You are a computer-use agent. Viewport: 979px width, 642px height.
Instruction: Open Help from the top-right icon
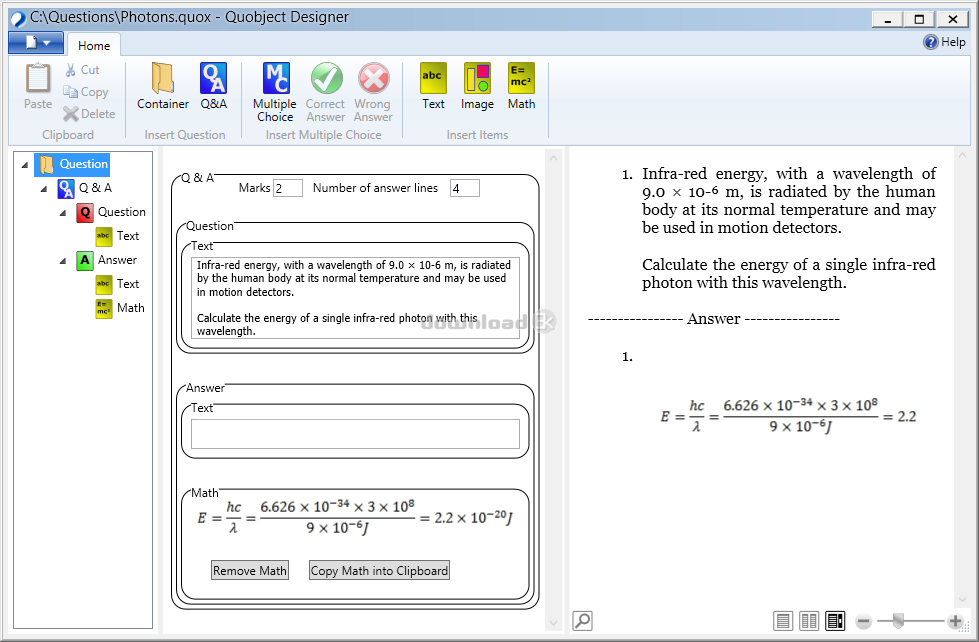coord(930,42)
